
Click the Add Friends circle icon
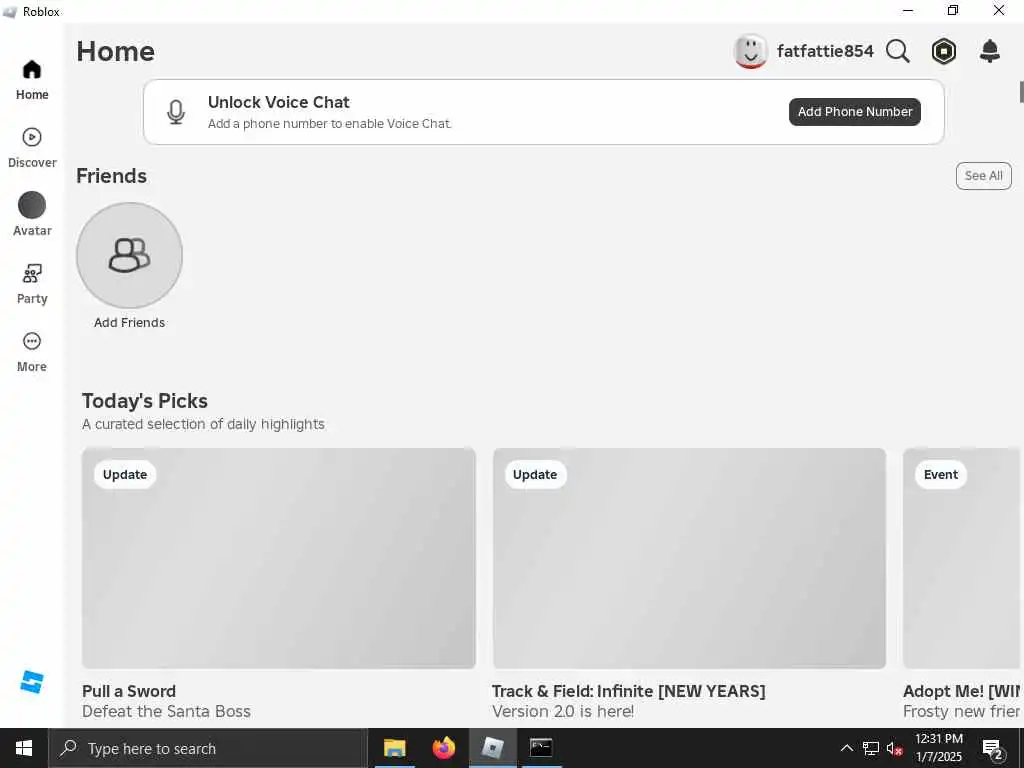coord(129,255)
